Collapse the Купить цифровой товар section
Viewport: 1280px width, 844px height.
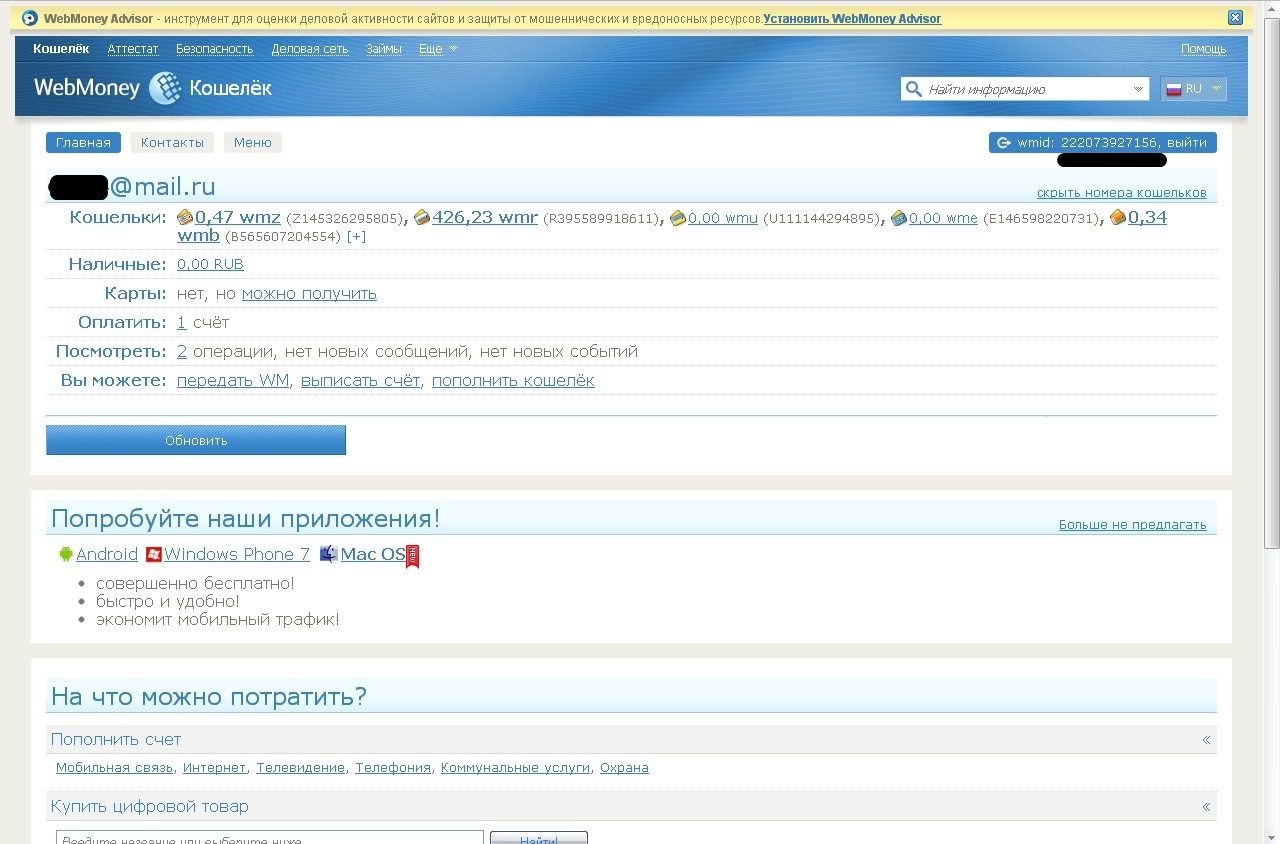point(1206,807)
